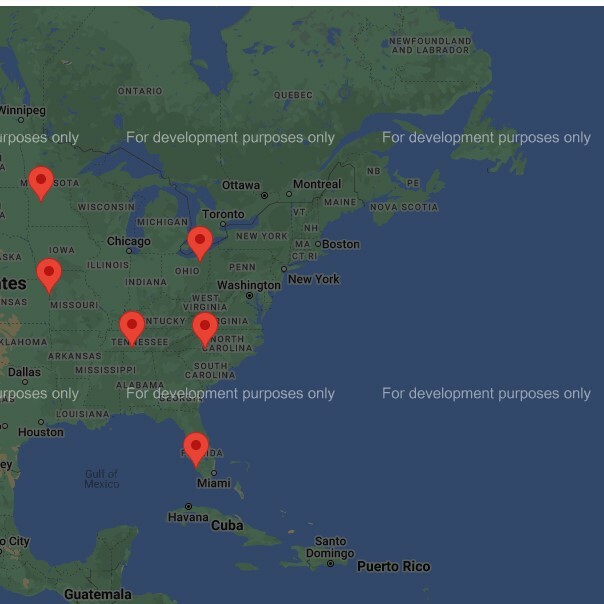Click the red pin on Tennessee
The height and width of the screenshot is (604, 604).
132,329
